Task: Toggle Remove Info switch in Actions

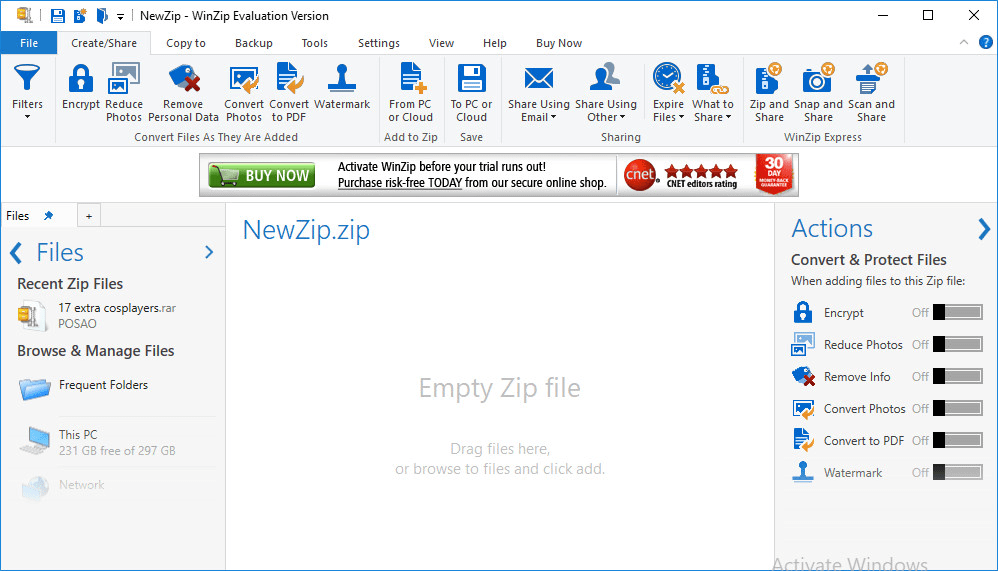Action: pos(957,376)
